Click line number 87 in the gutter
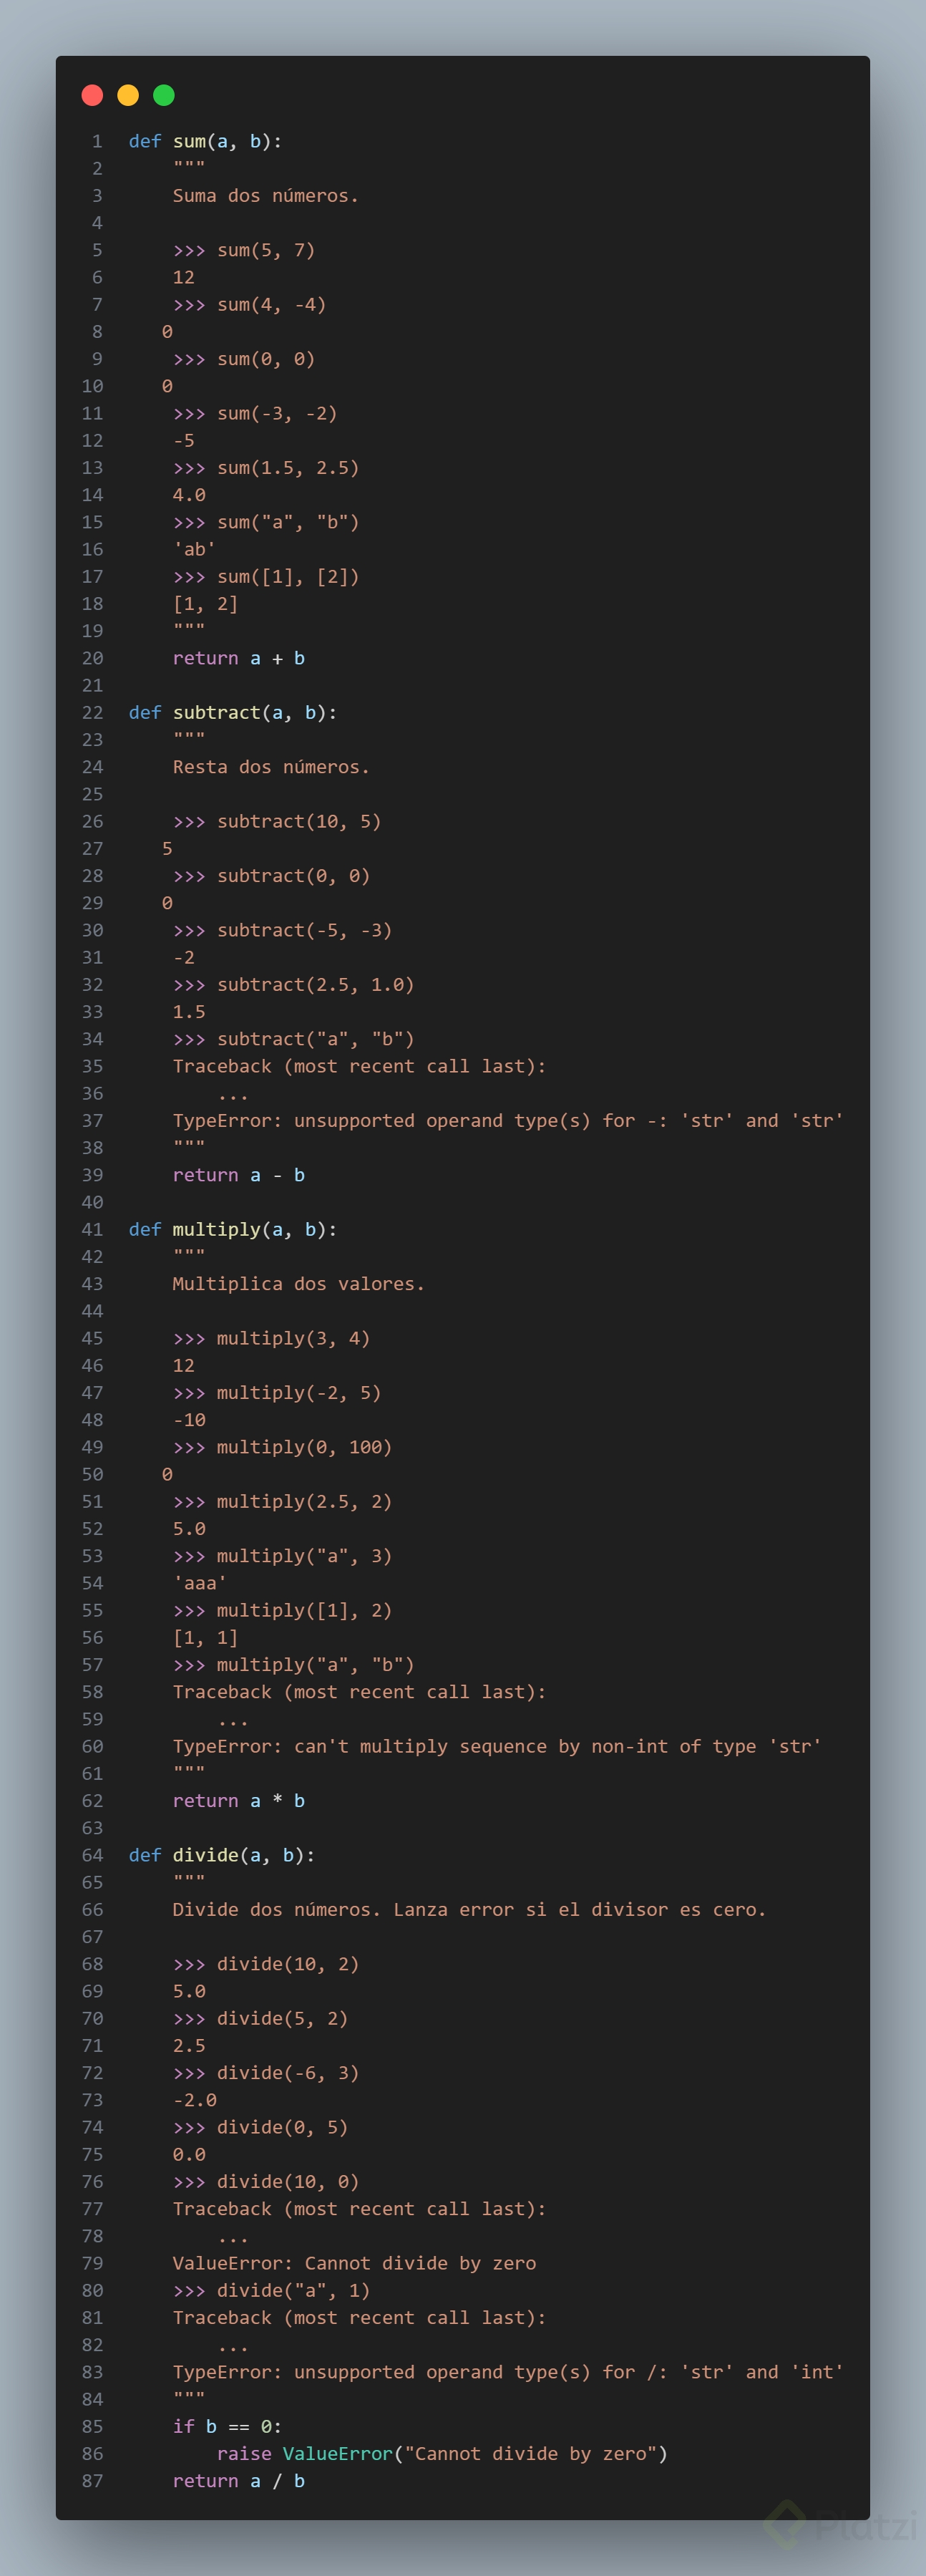 (x=92, y=2480)
